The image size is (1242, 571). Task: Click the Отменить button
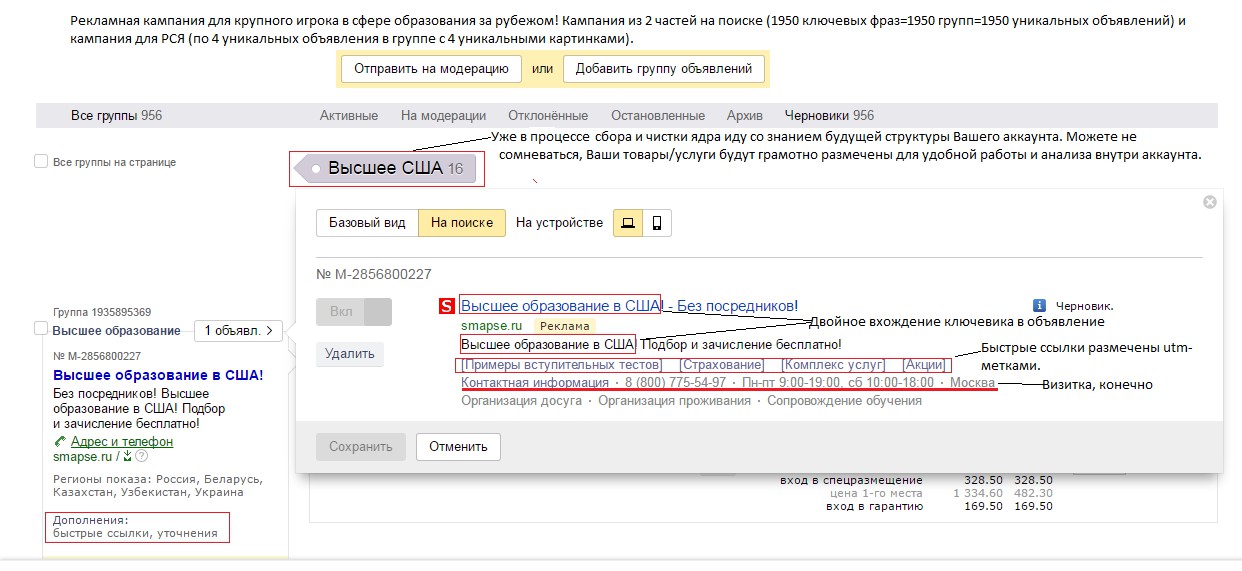pos(458,446)
